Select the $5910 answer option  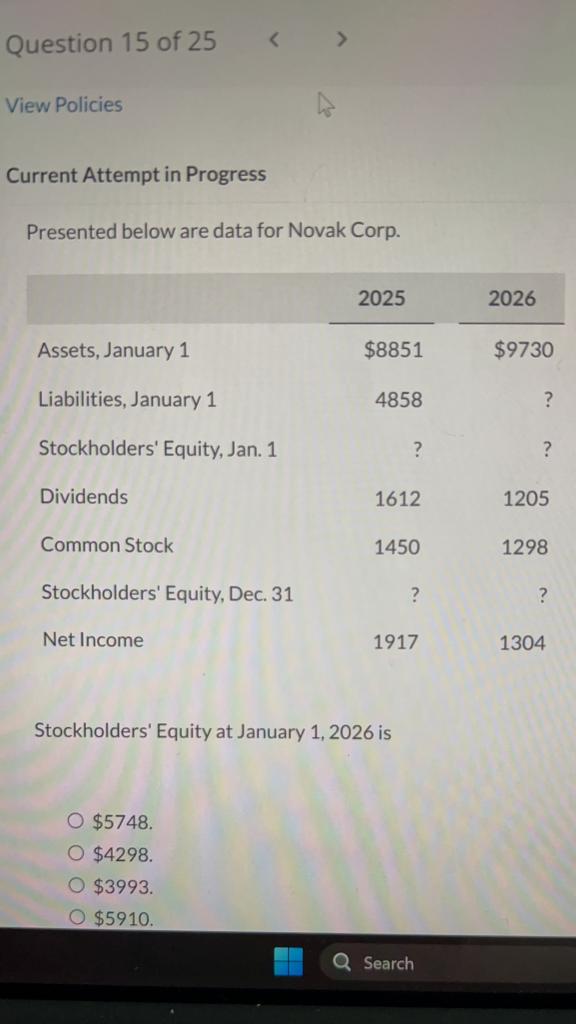(75, 916)
